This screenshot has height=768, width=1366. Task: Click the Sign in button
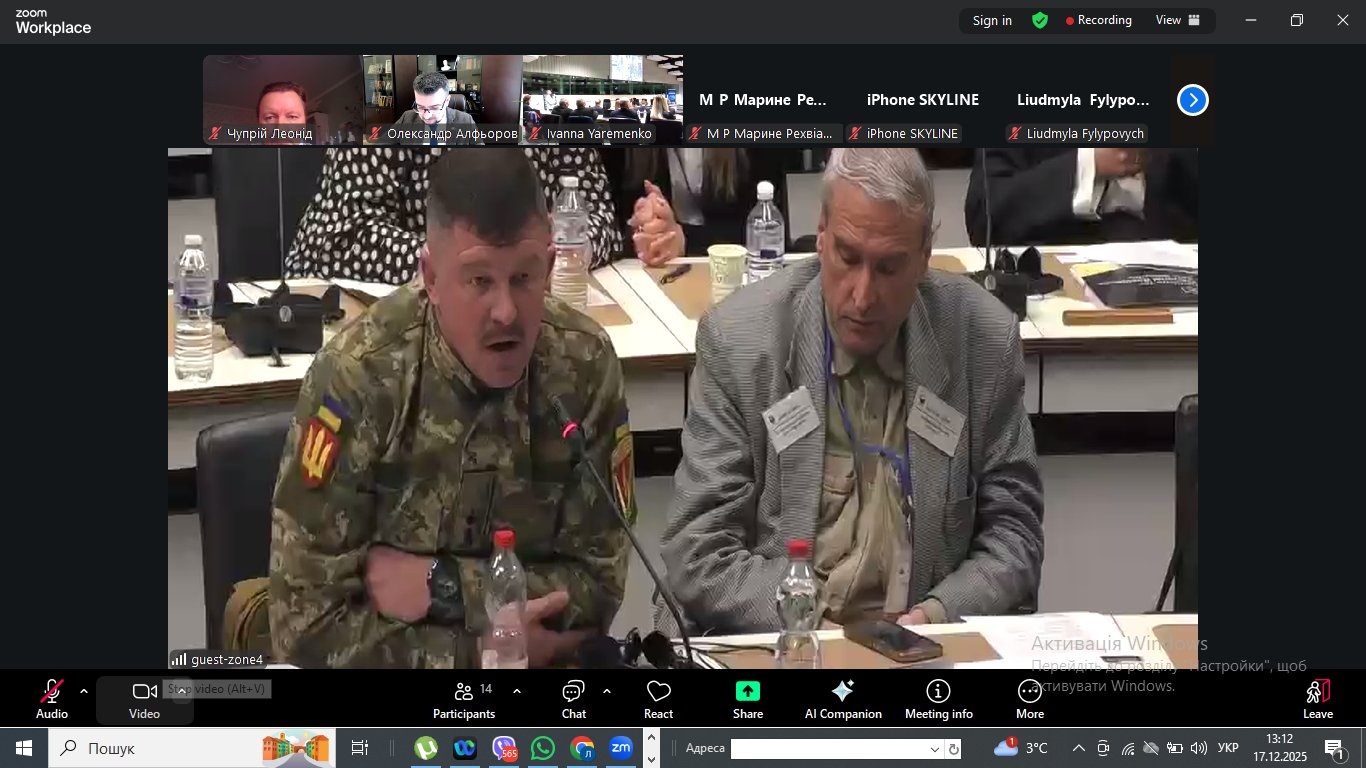tap(992, 21)
